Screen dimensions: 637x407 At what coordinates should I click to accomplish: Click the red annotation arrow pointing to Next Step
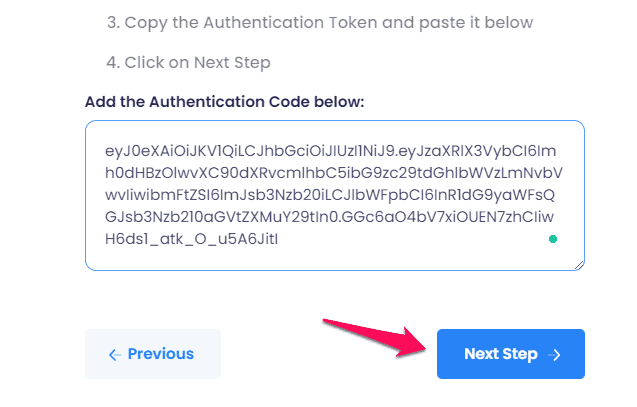[x=375, y=336]
